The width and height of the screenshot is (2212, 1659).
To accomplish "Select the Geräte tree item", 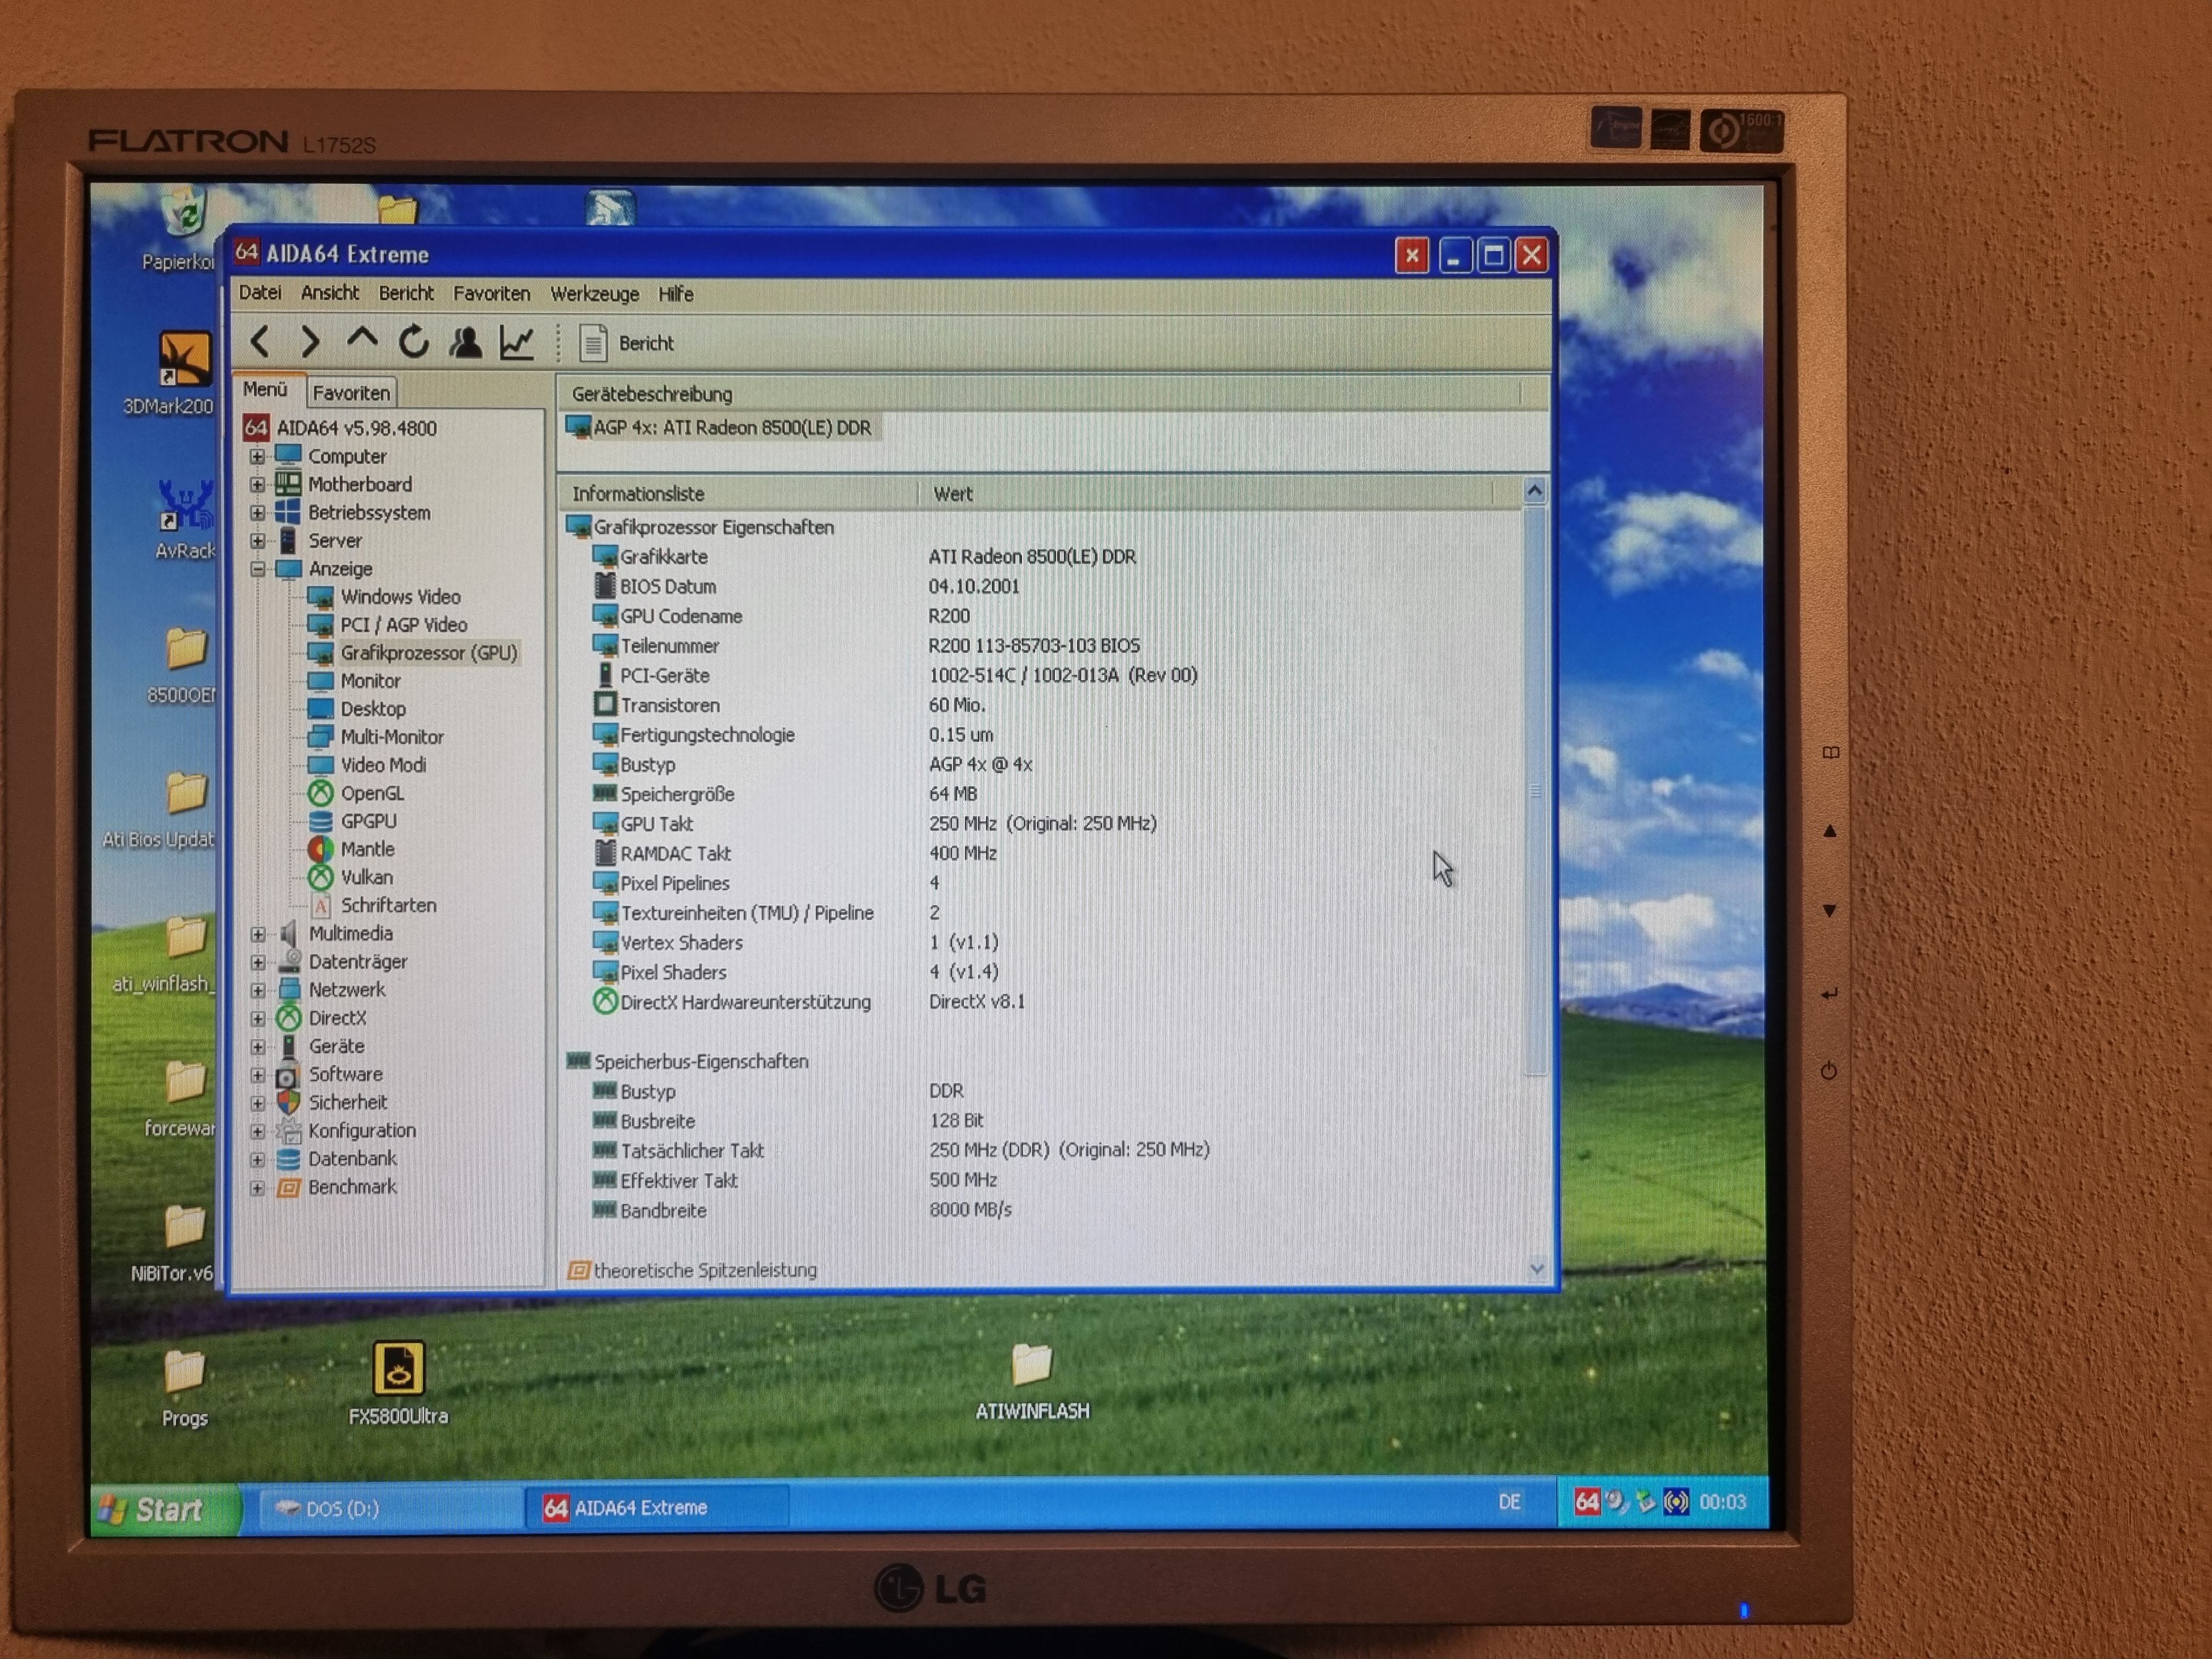I will [x=336, y=1046].
